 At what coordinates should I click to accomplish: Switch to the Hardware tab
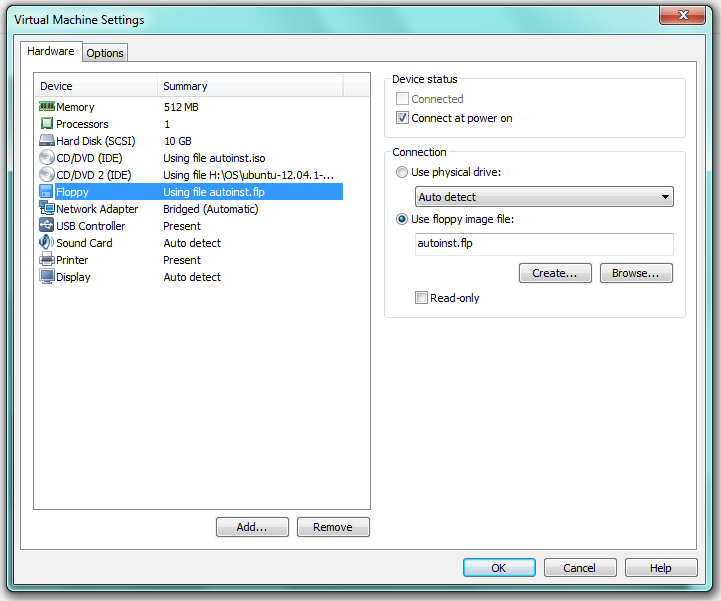point(51,51)
